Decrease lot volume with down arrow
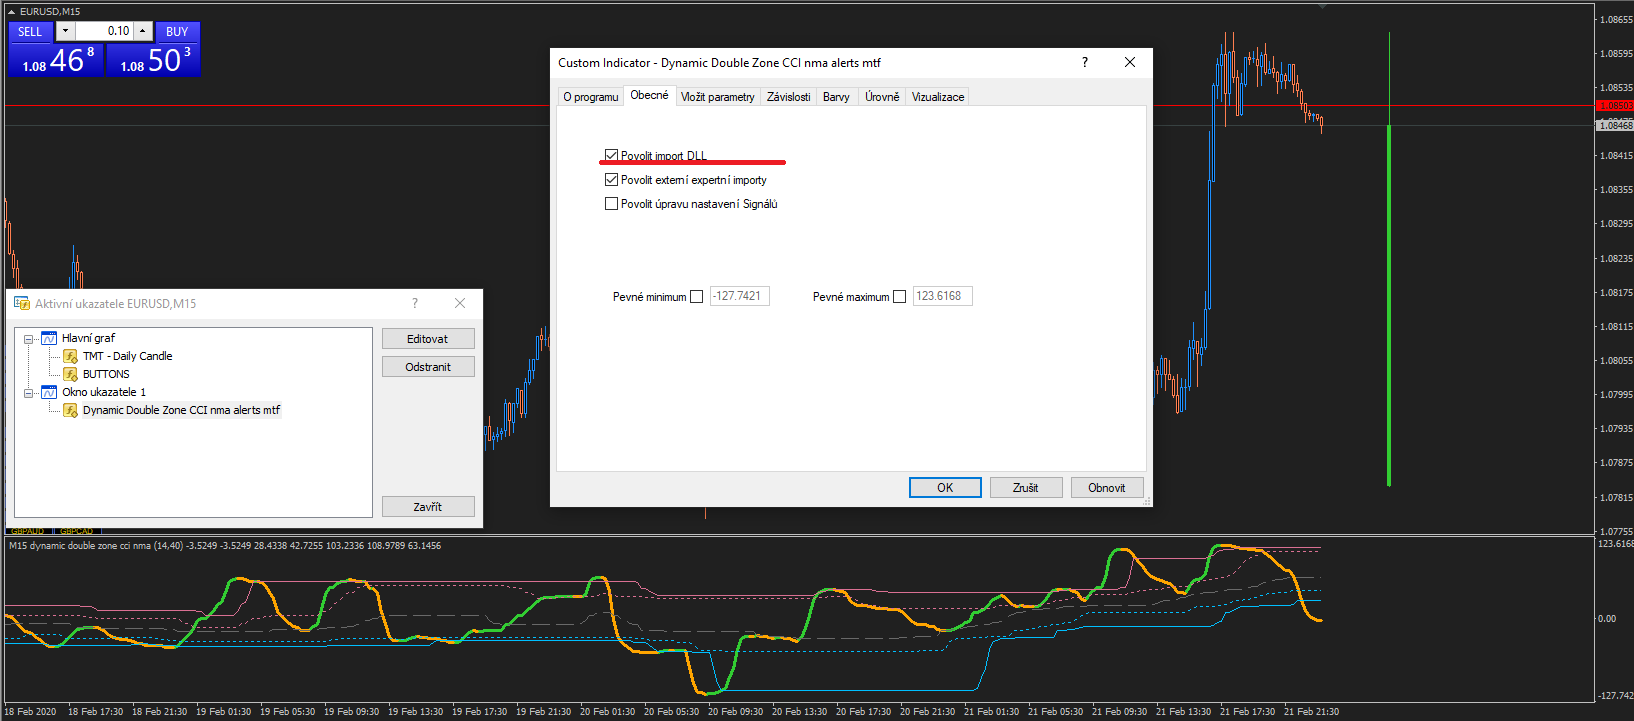1634x721 pixels. point(65,31)
